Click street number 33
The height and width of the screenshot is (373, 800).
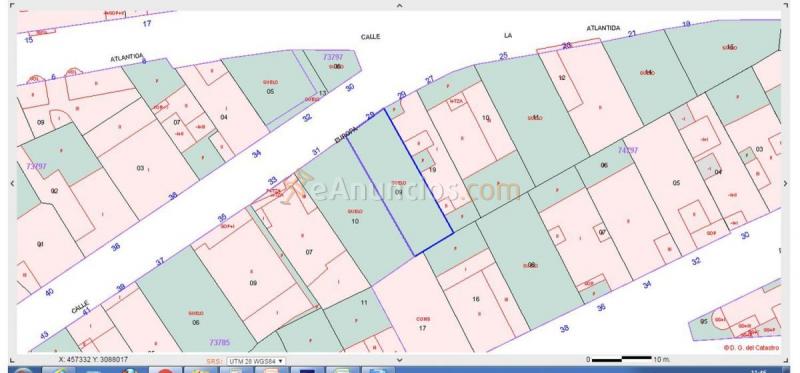272,181
